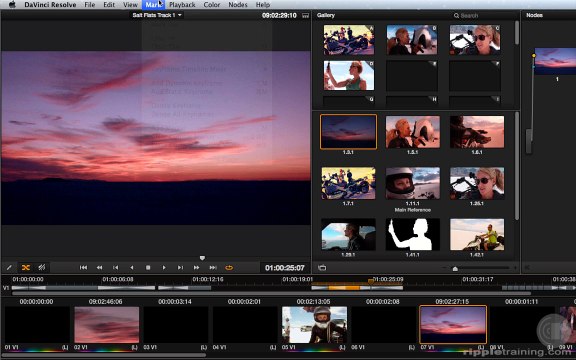The image size is (576, 360).
Task: Select memory D thumbnail in gallery
Action: (349, 75)
